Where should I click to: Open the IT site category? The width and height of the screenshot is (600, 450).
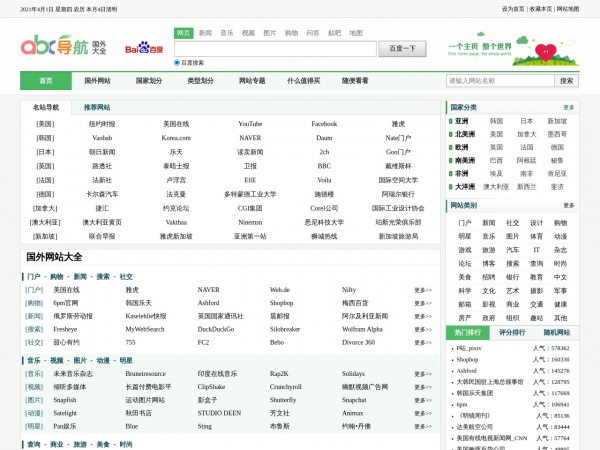pyautogui.click(x=536, y=250)
